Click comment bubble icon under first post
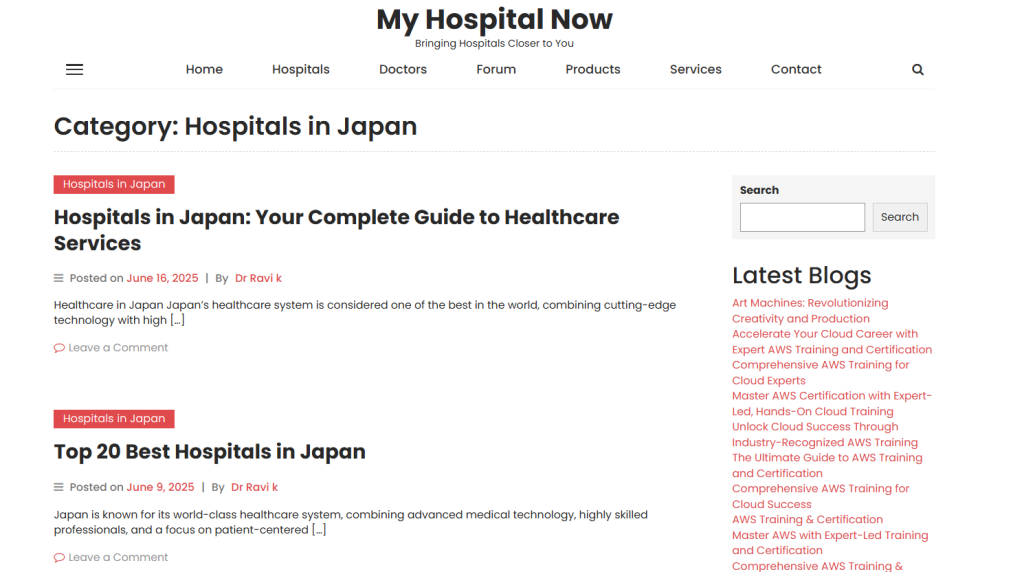The height and width of the screenshot is (572, 1024). [x=59, y=348]
